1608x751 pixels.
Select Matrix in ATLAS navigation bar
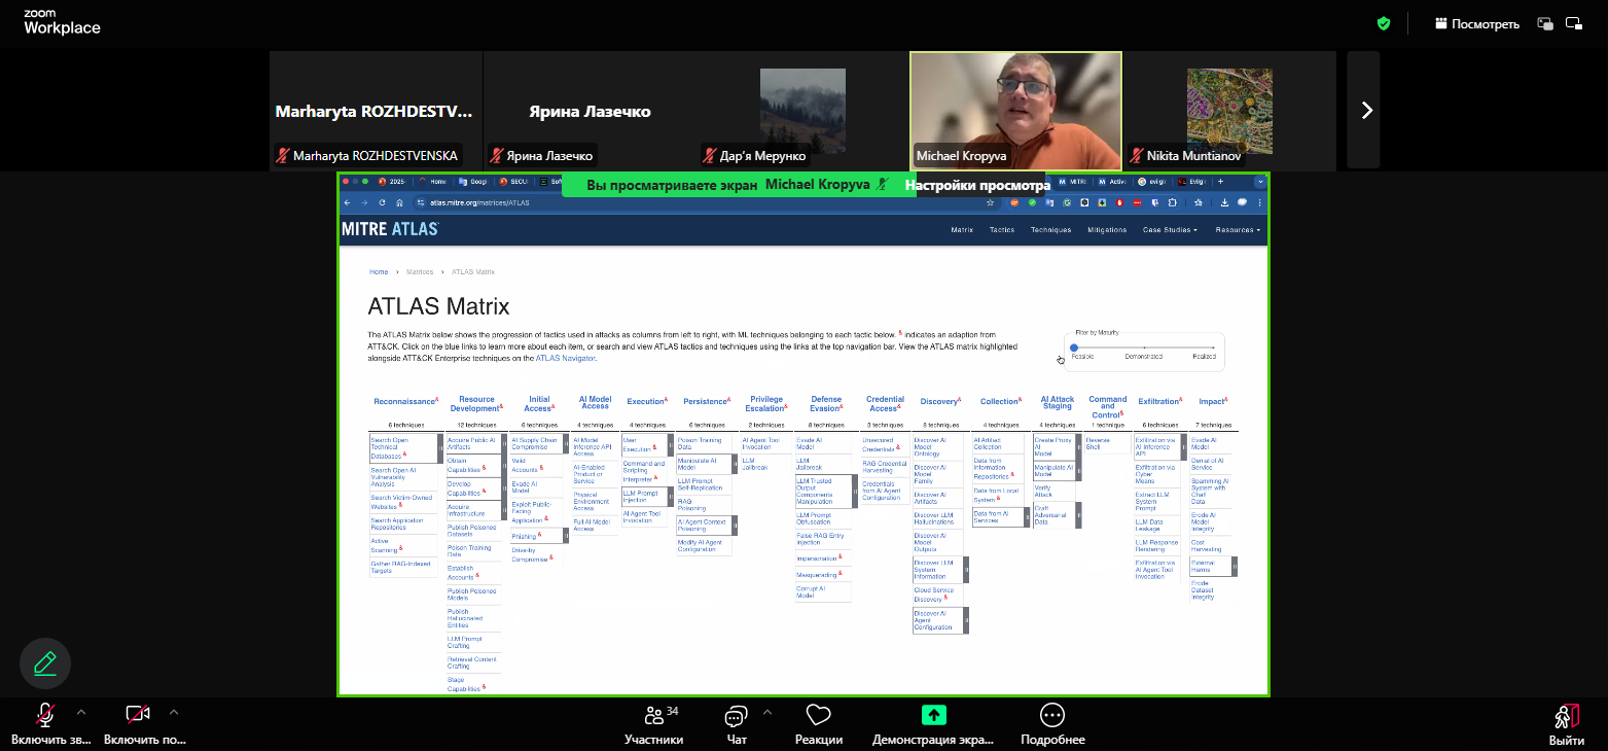tap(962, 230)
